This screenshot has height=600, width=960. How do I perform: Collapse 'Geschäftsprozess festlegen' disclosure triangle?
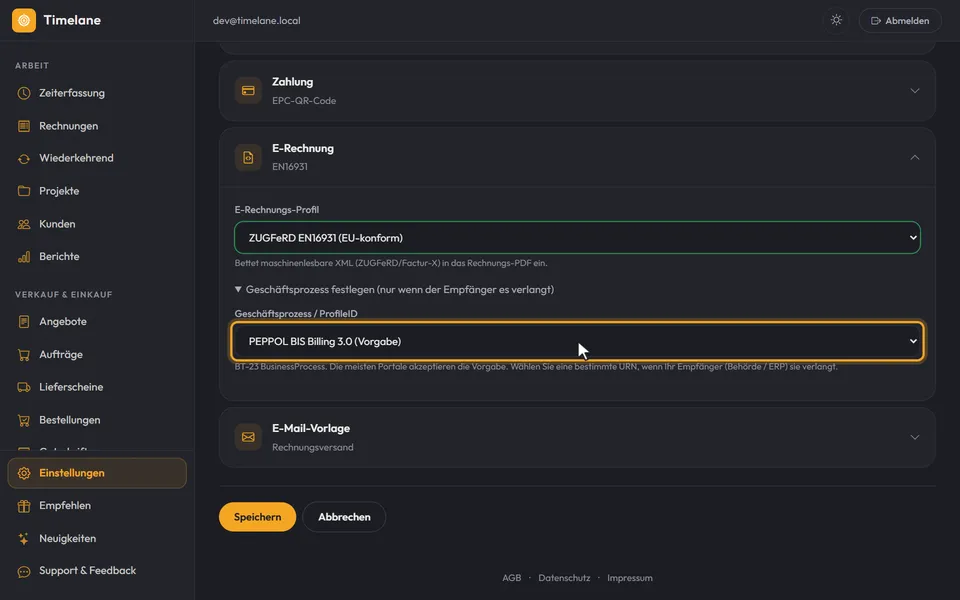[x=238, y=289]
